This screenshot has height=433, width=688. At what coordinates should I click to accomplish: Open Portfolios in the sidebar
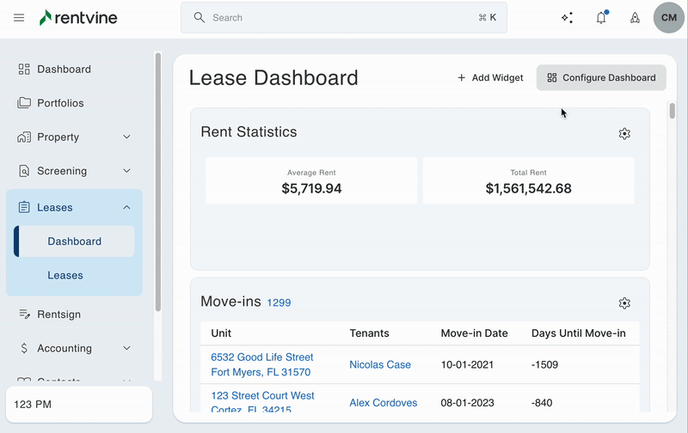60,103
